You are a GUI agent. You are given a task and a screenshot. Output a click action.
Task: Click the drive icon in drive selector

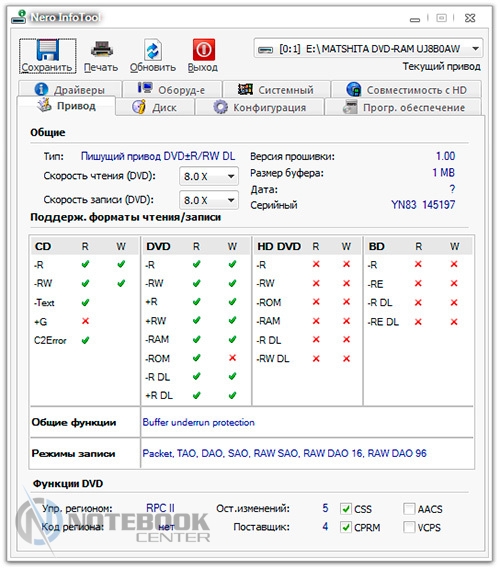point(265,49)
